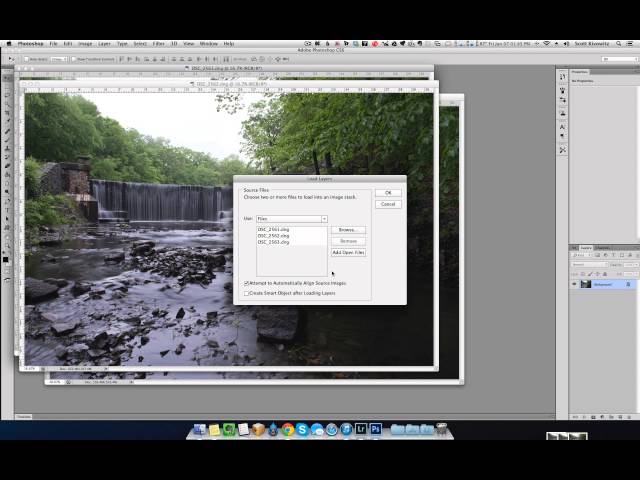This screenshot has width=640, height=480.
Task: Click the Add Open Files button
Action: click(x=348, y=253)
